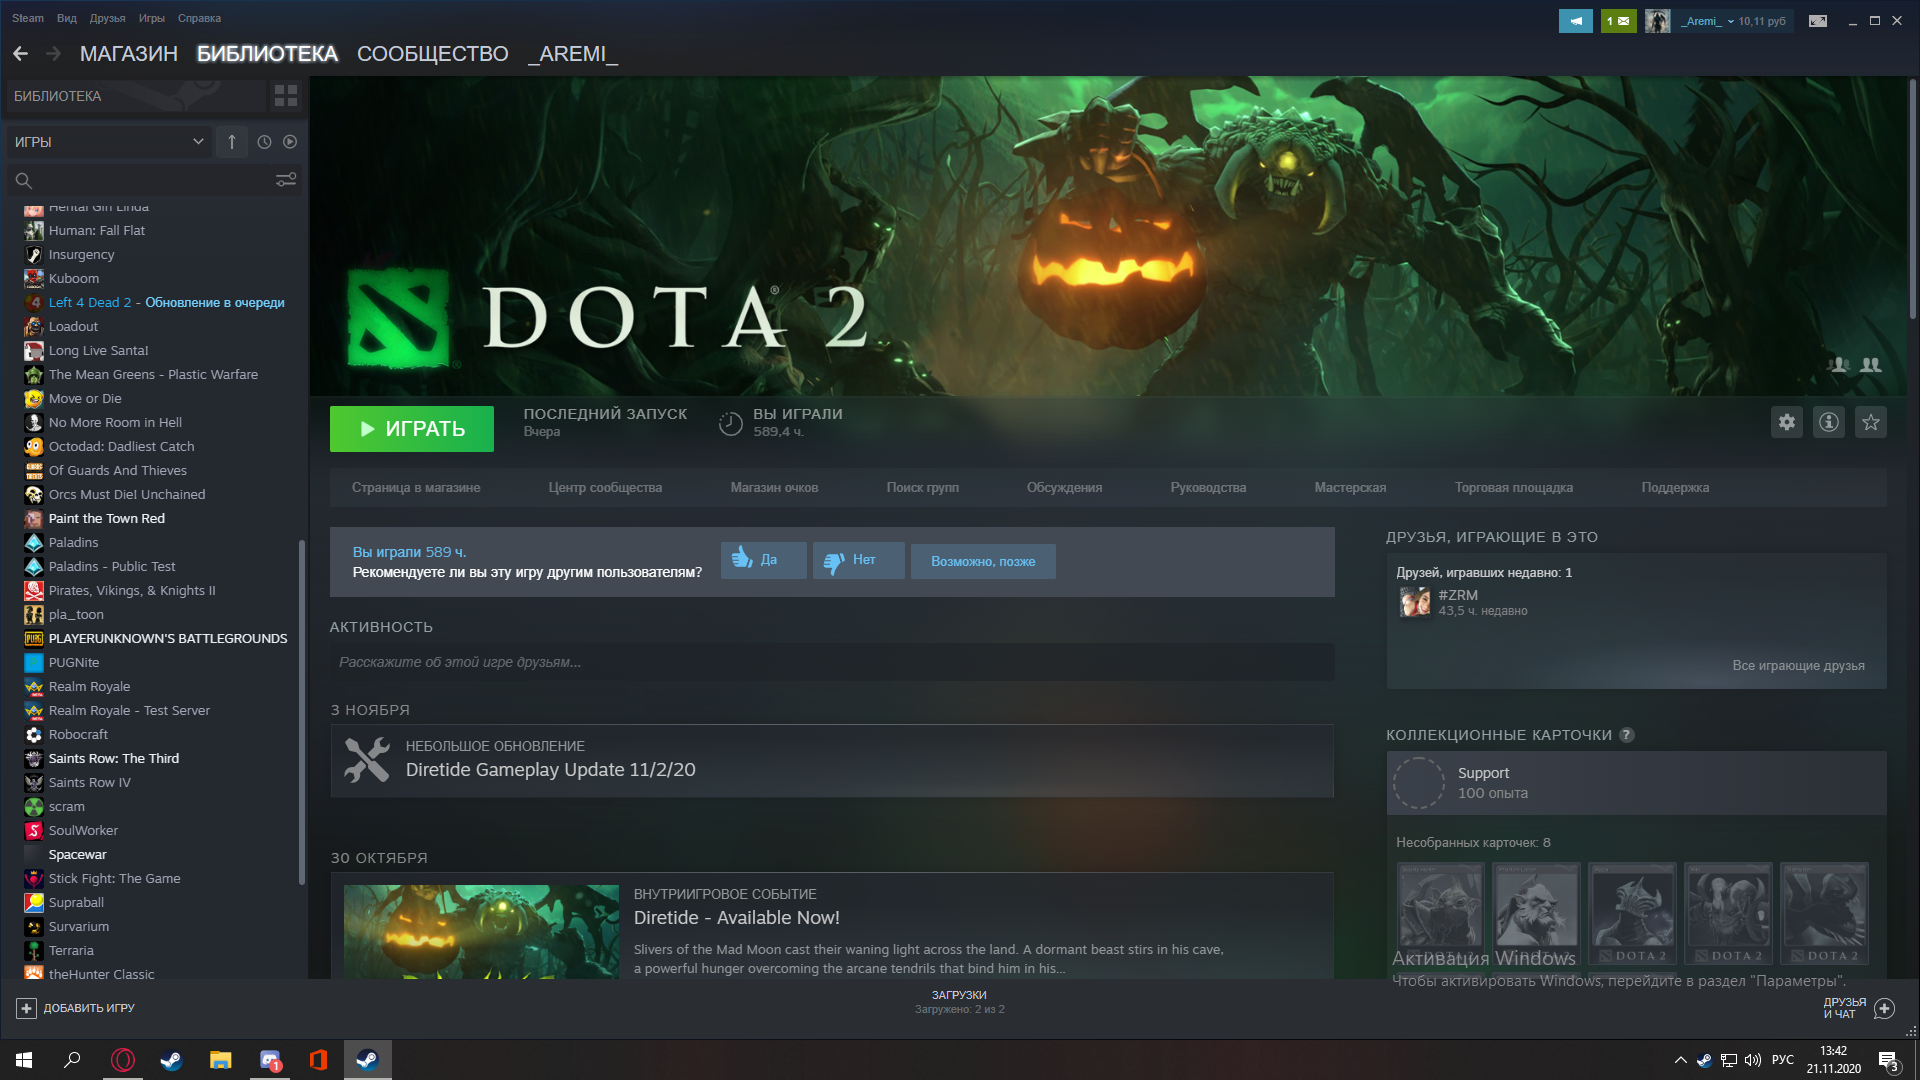This screenshot has height=1080, width=1920.
Task: Open the Вид menu
Action: 67,18
